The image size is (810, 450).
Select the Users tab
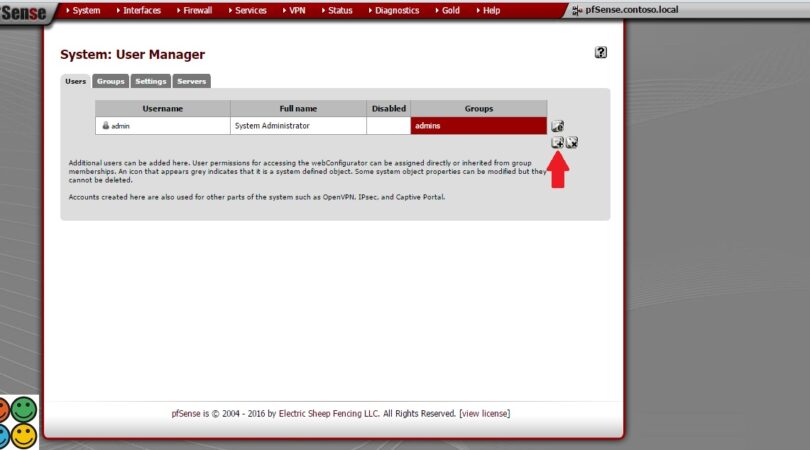pyautogui.click(x=75, y=81)
